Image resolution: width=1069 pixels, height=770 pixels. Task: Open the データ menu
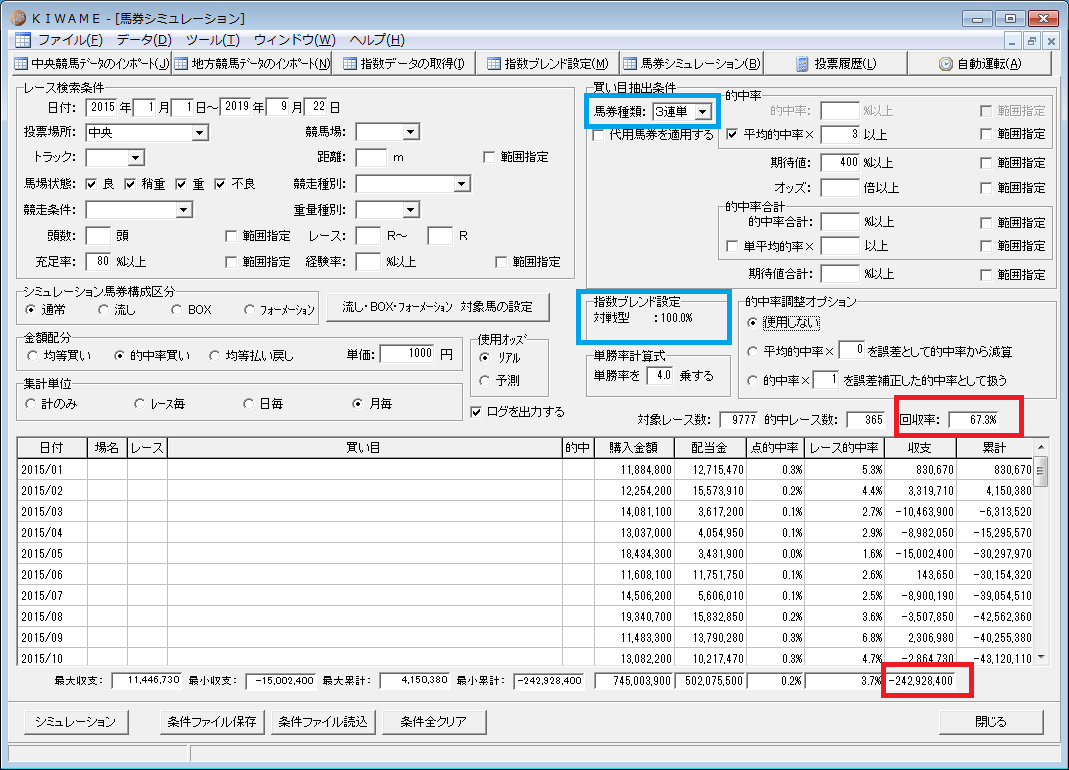pyautogui.click(x=144, y=40)
